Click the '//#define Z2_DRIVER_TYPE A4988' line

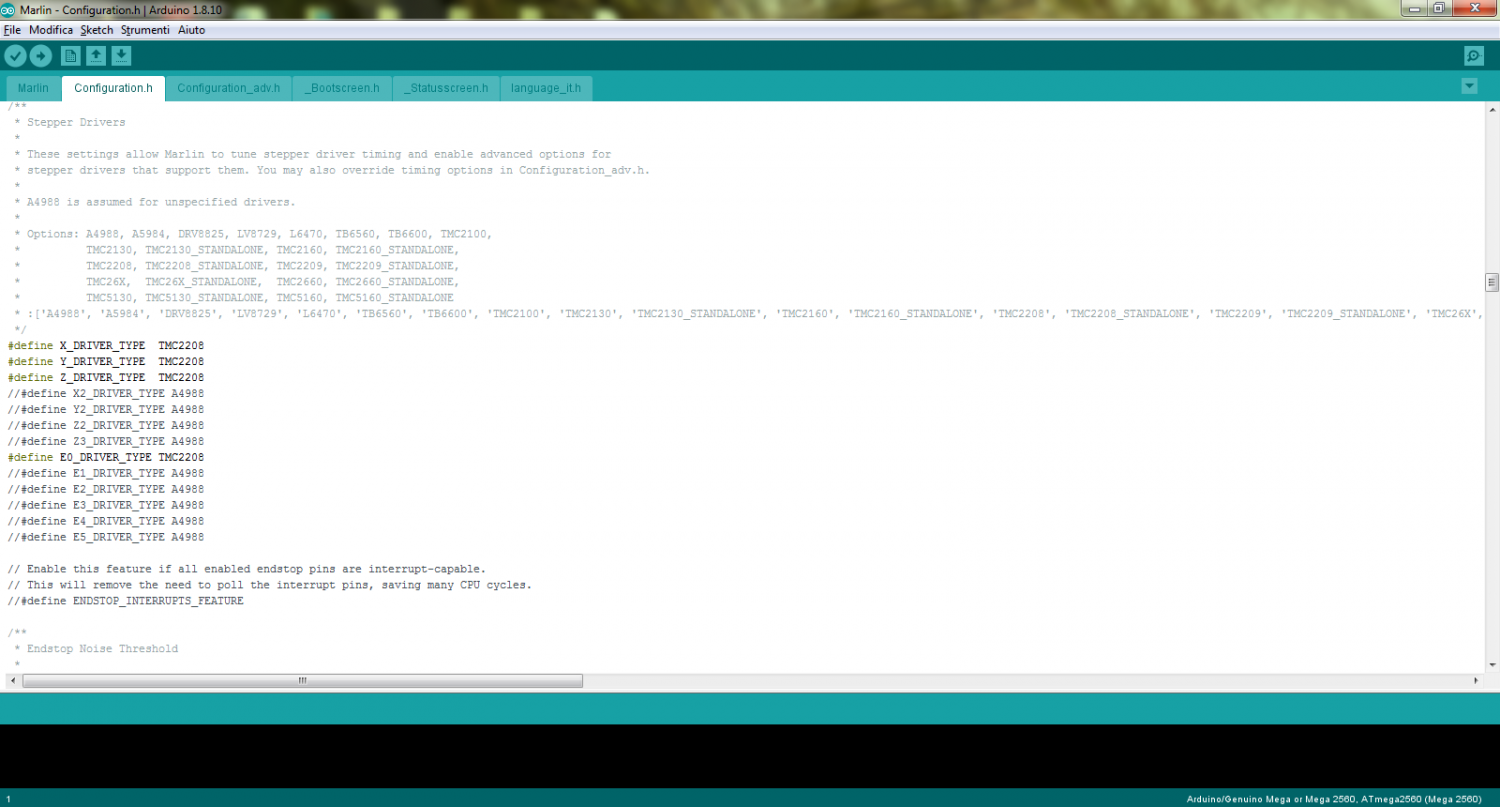pos(106,425)
